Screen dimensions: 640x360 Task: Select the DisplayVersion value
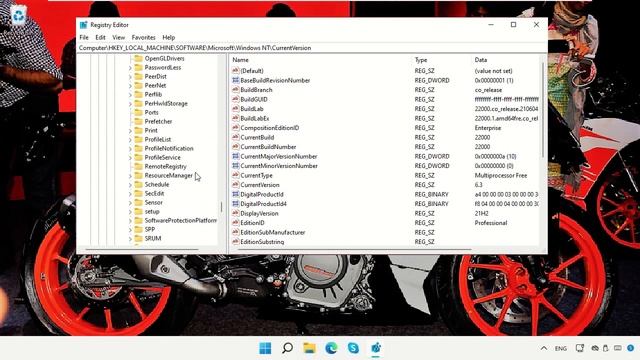259,213
